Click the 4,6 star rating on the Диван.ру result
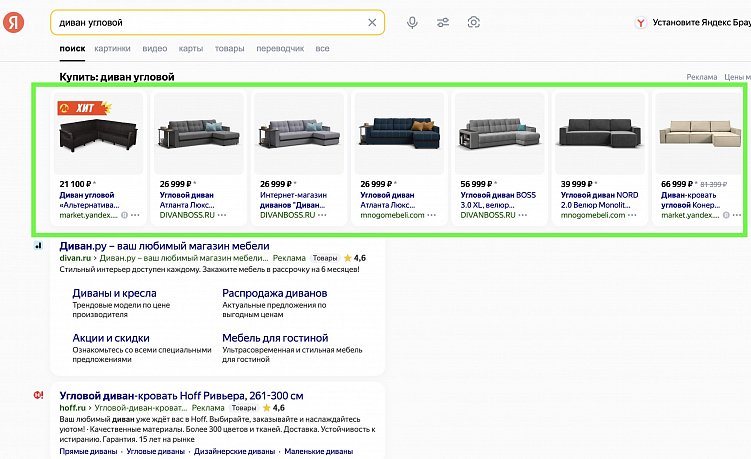The width and height of the screenshot is (751, 459). (x=355, y=258)
